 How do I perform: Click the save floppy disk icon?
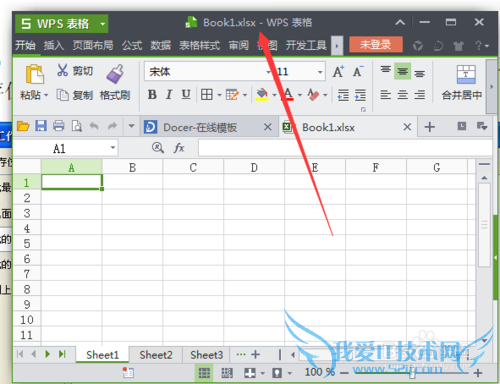point(41,126)
